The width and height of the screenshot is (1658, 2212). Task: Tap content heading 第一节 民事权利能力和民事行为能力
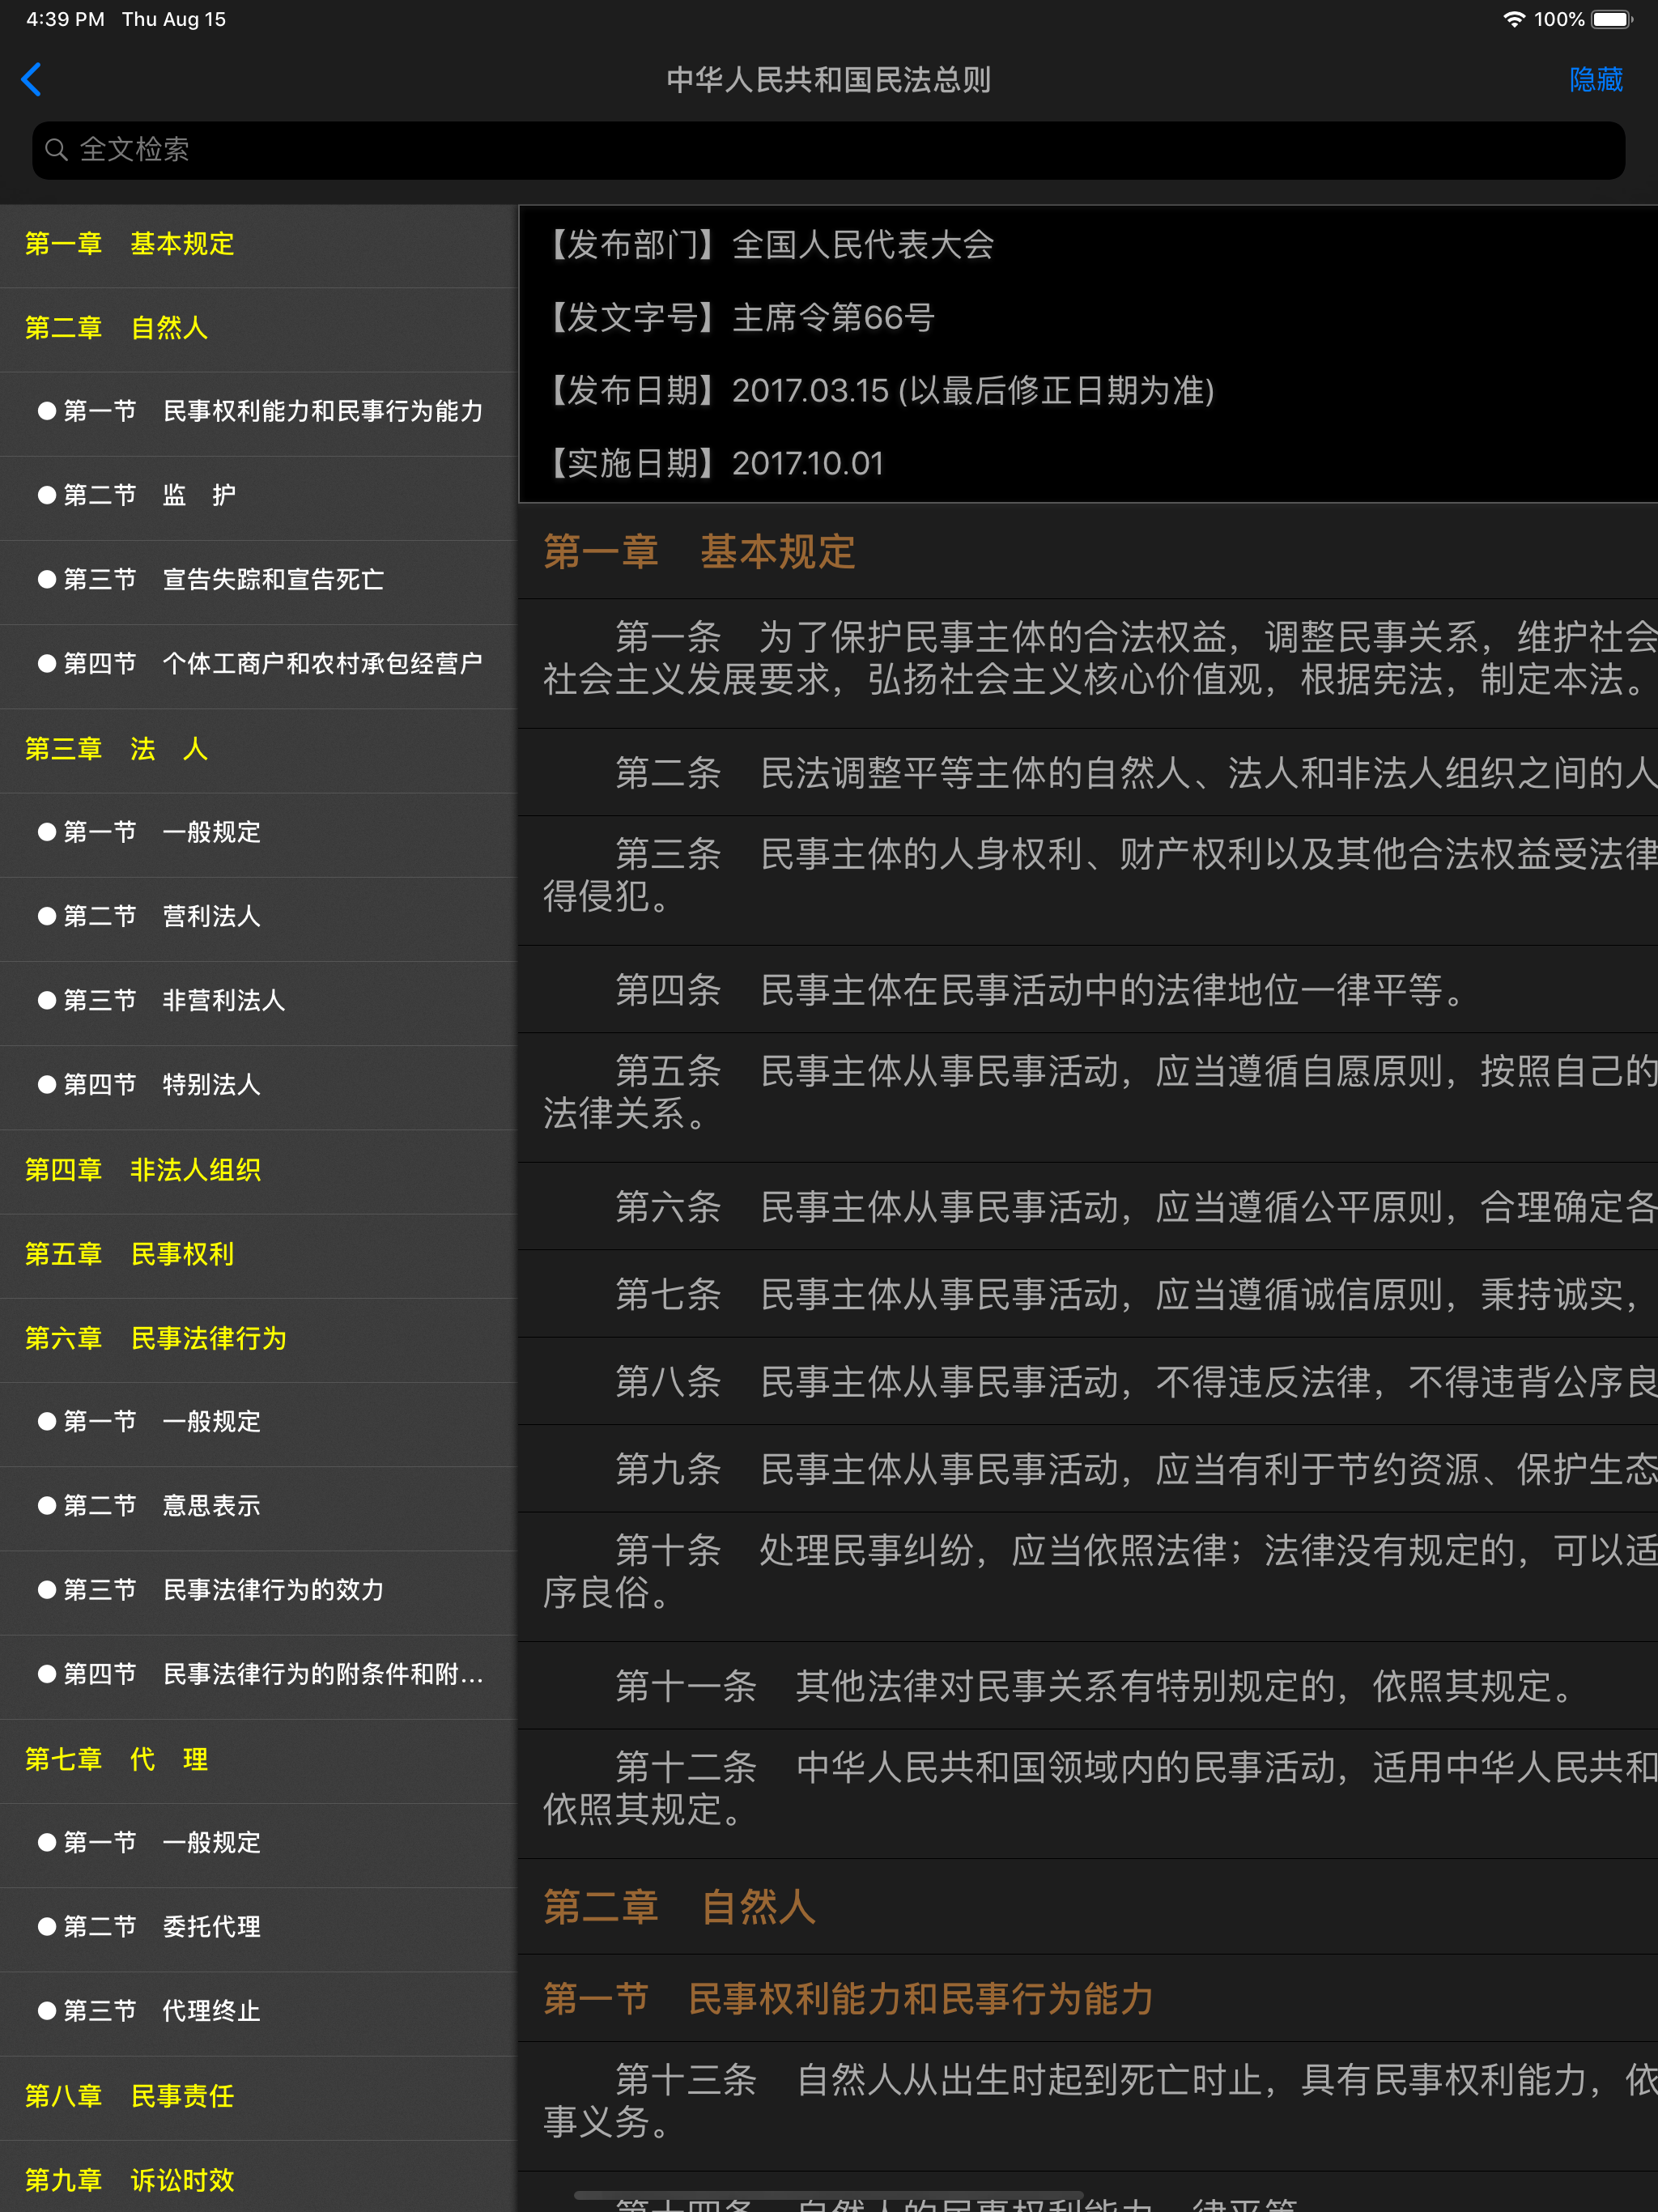[x=1088, y=1999]
